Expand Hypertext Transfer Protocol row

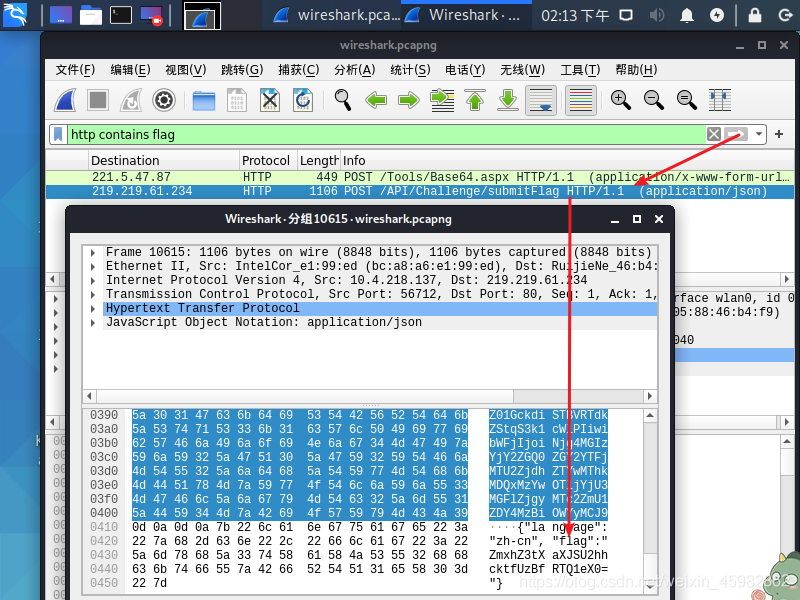click(x=93, y=309)
